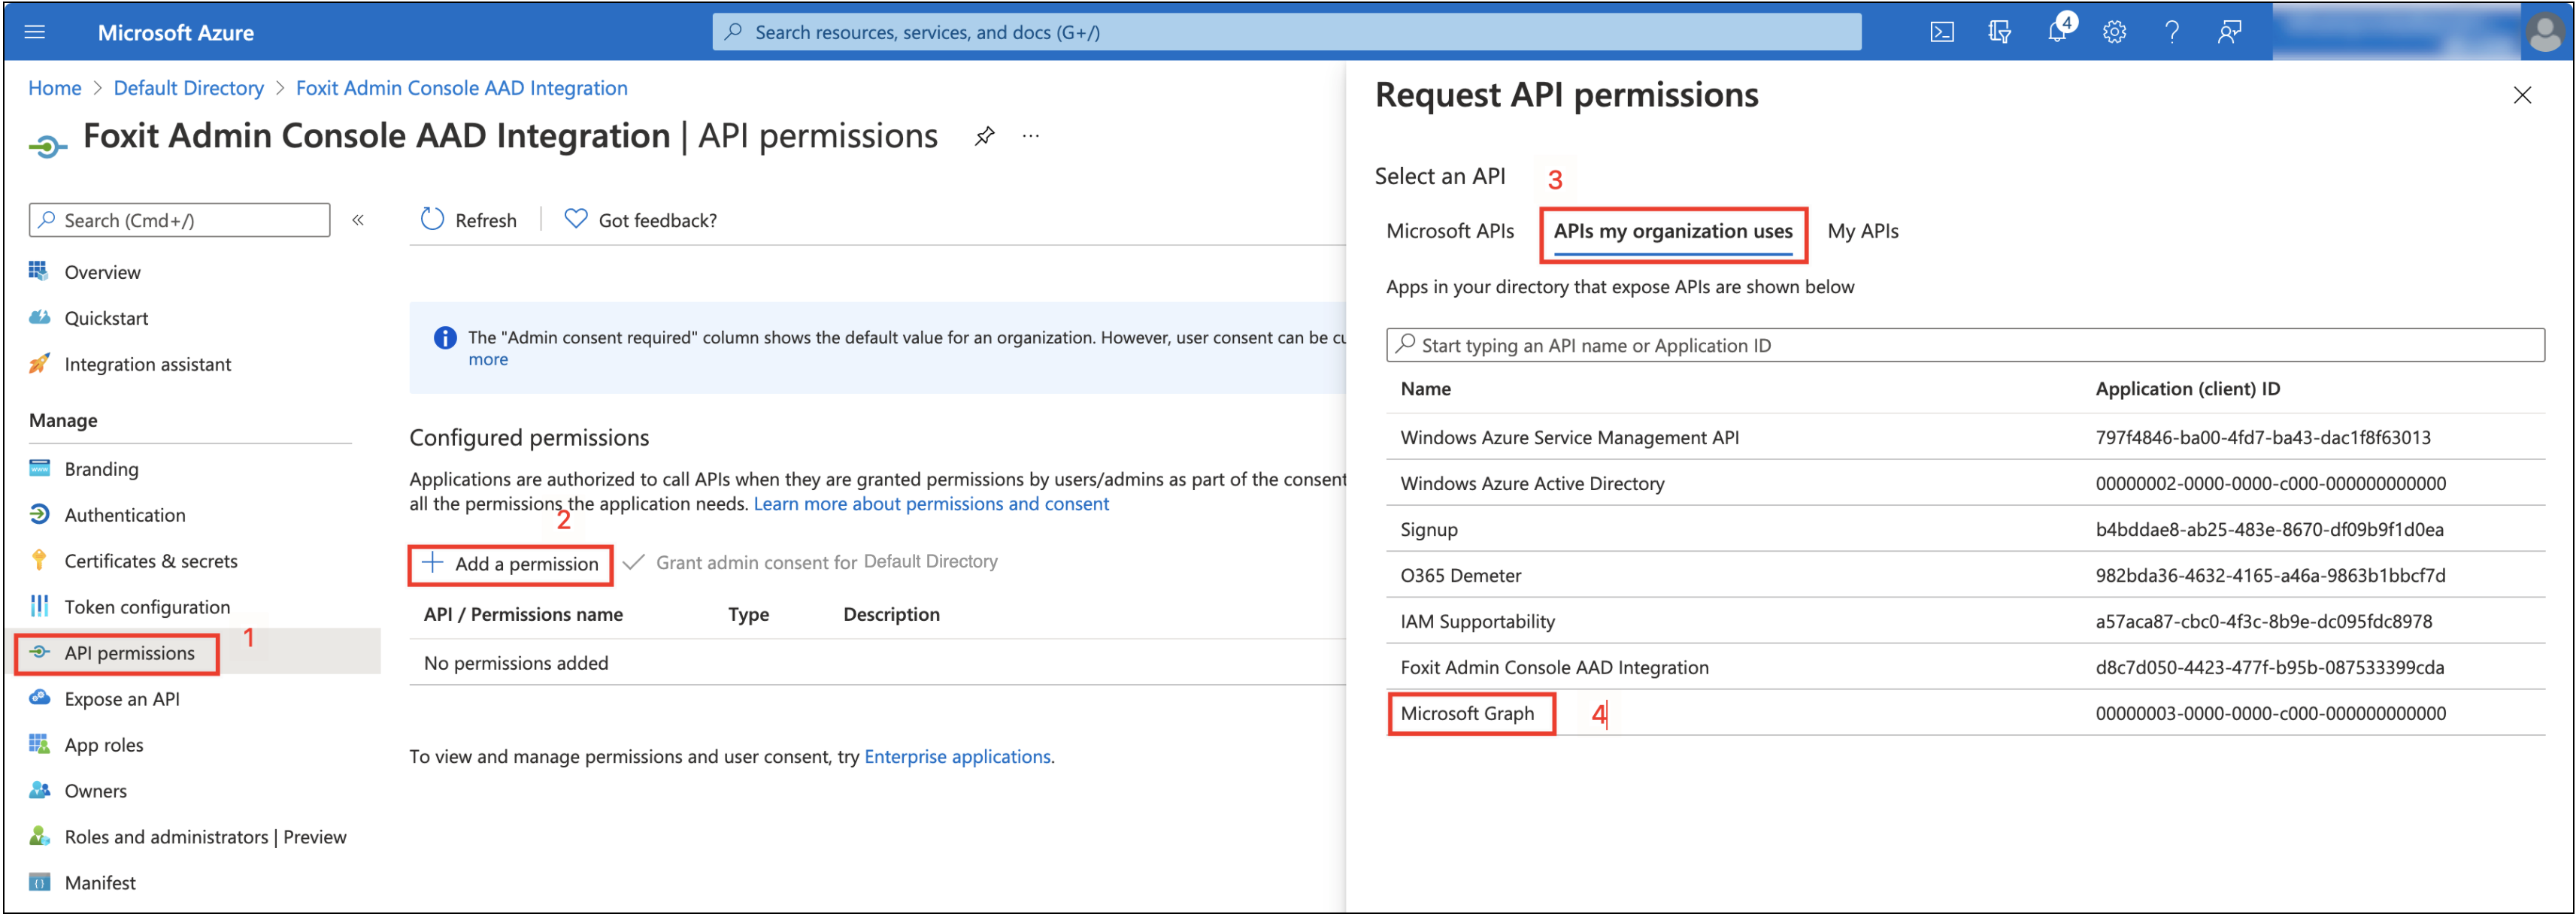Image resolution: width=2576 pixels, height=917 pixels.
Task: Switch to the Microsoft APIs tab
Action: pos(1450,230)
